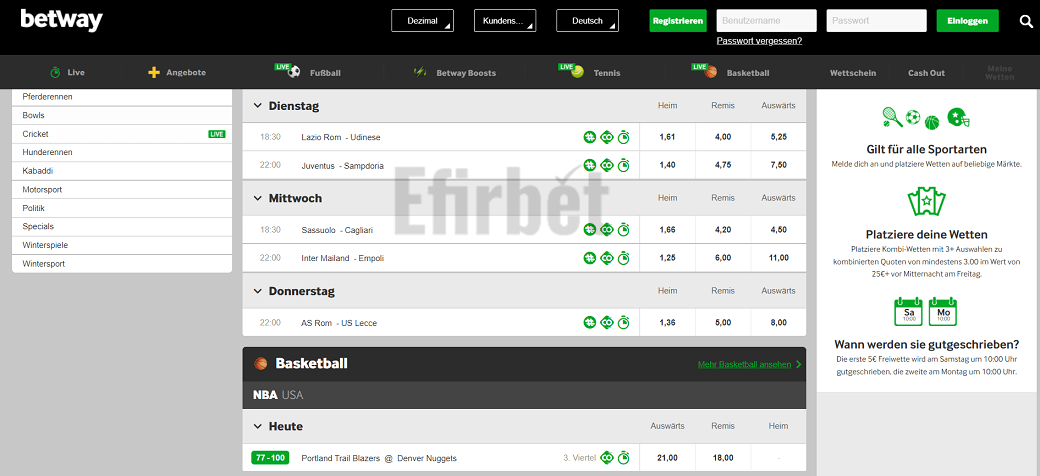Open the Meine Wetten tab

(1000, 73)
